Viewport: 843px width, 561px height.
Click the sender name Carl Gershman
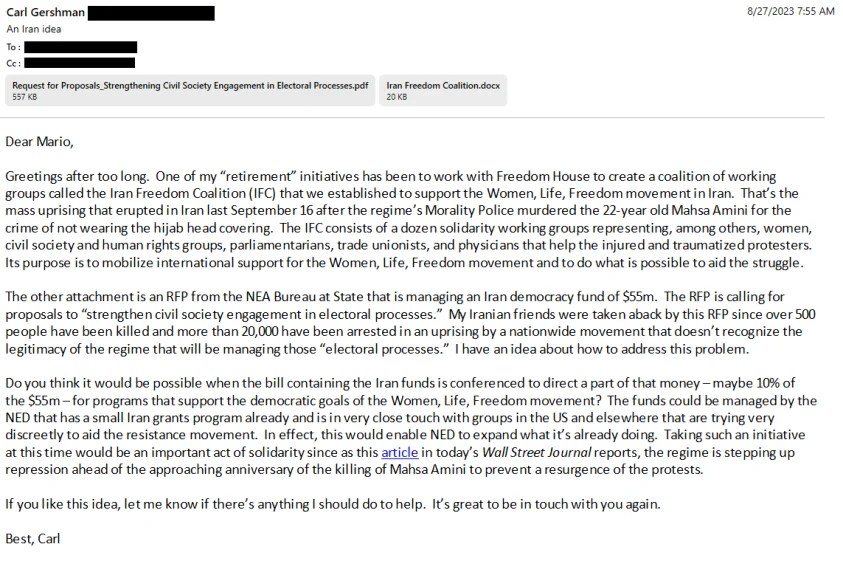coord(43,13)
